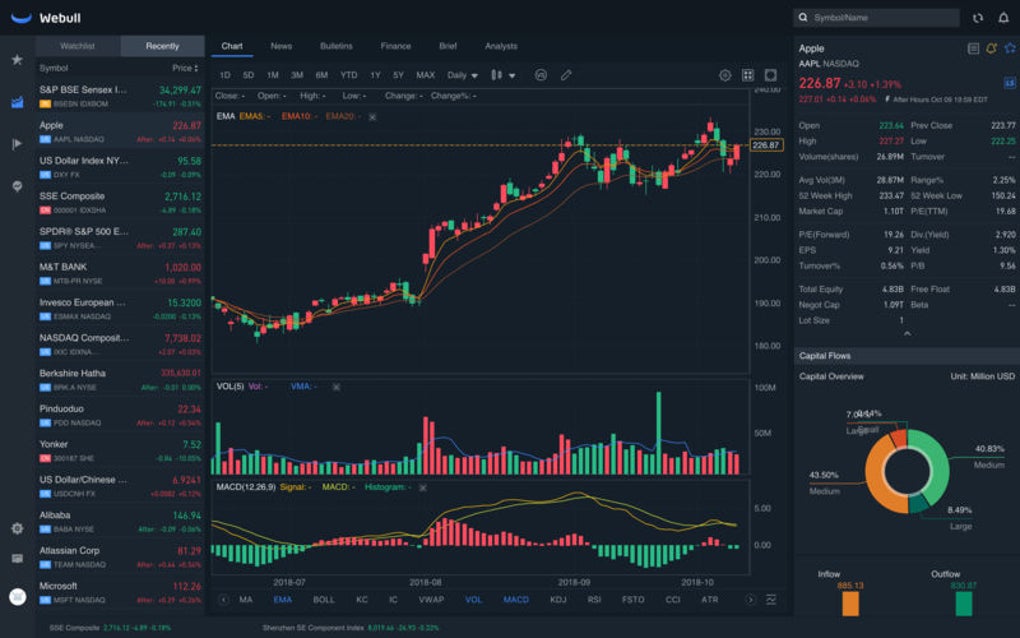
Task: Open the chart comparison circle icon
Action: pyautogui.click(x=541, y=75)
